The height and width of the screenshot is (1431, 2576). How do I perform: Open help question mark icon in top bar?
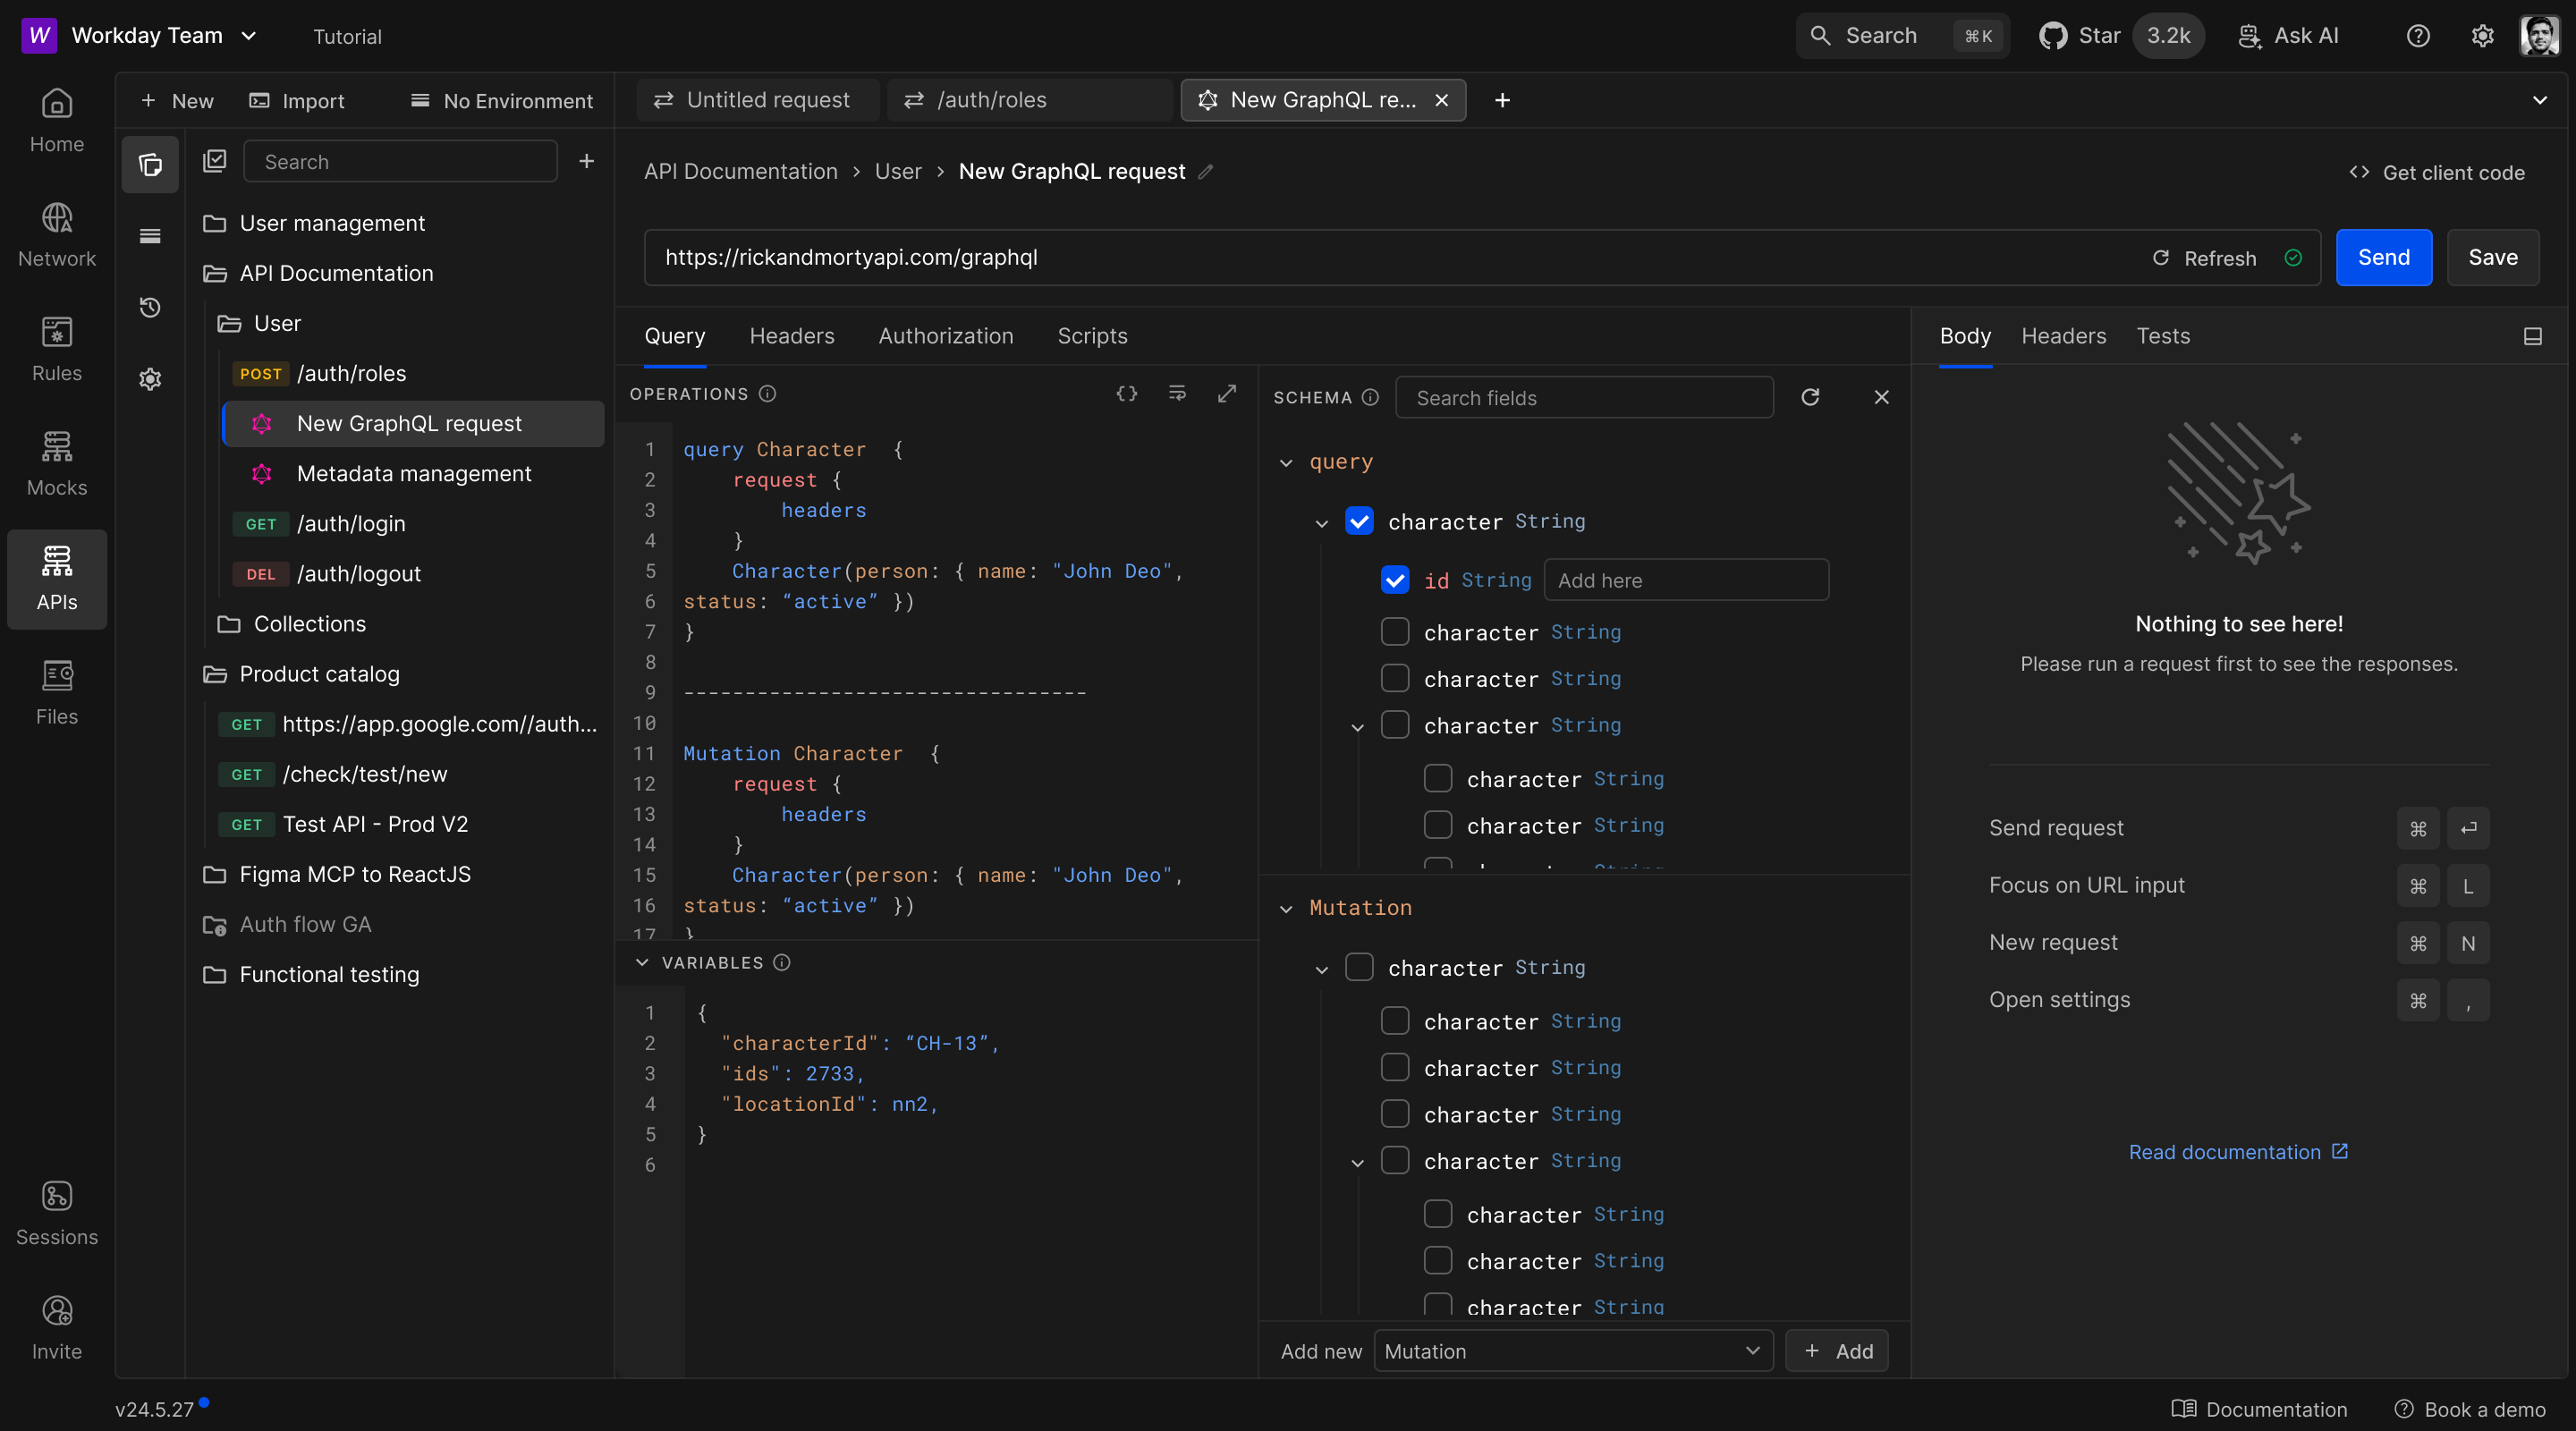tap(2418, 36)
